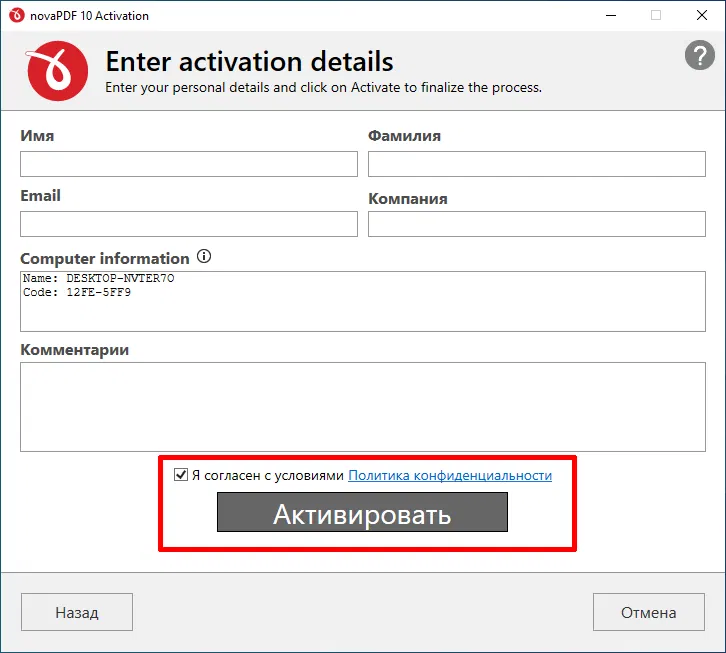The width and height of the screenshot is (726, 653).
Task: Go back with the Назад button
Action: [77, 612]
